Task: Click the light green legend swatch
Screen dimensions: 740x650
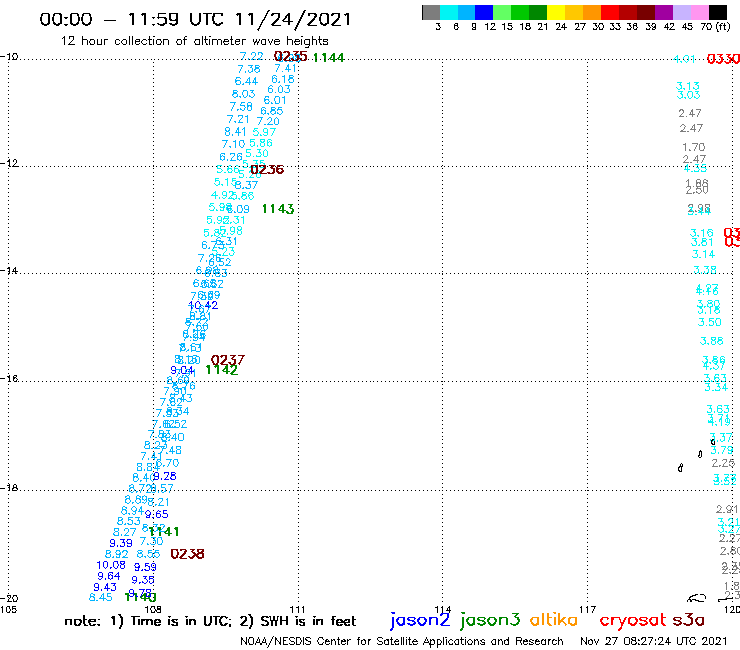Action: [502, 12]
